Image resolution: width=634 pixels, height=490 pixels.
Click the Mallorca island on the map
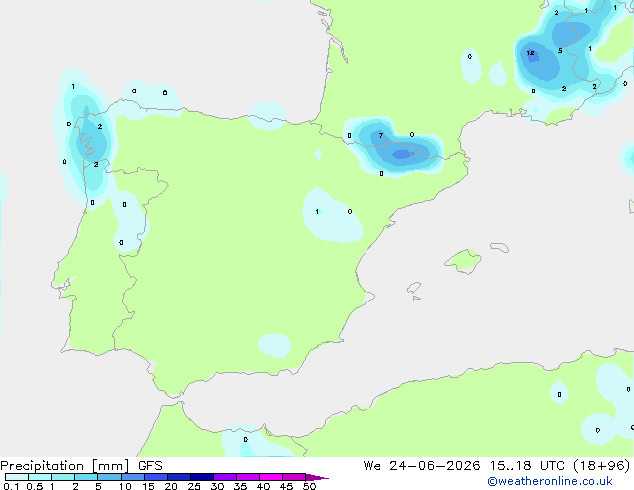(463, 261)
